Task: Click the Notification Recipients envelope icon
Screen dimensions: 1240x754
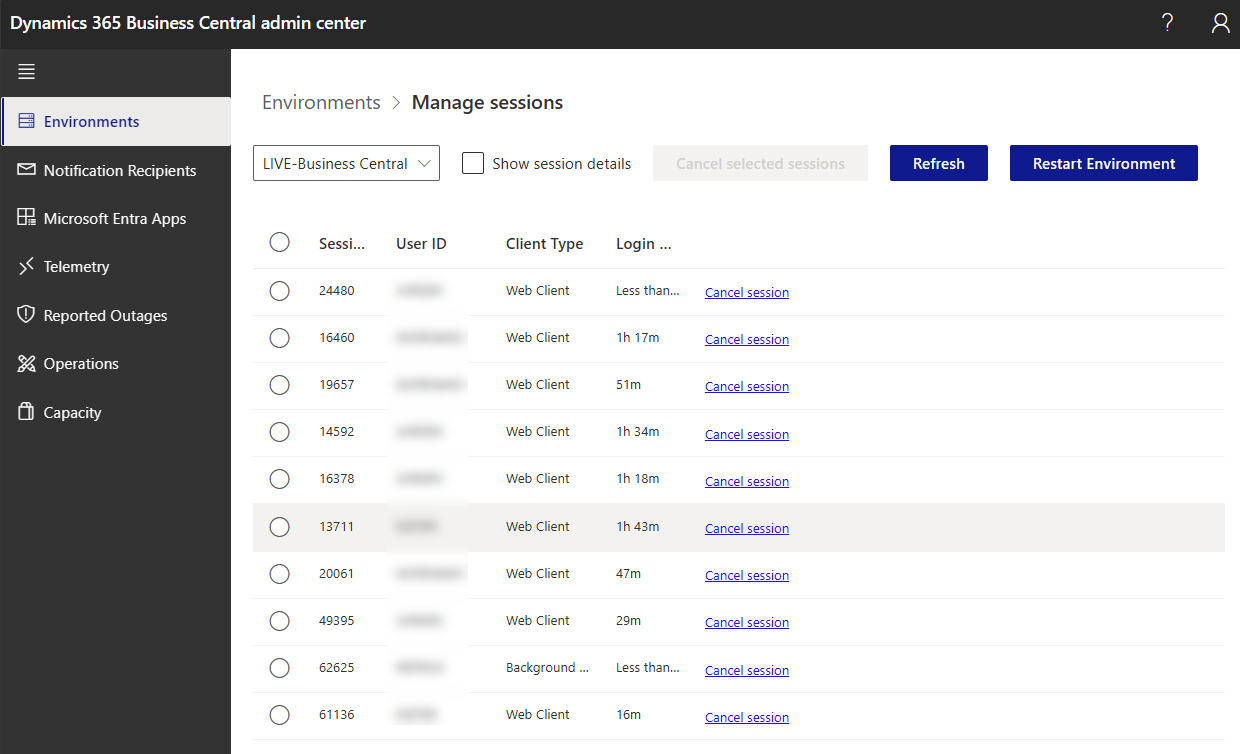Action: tap(27, 170)
